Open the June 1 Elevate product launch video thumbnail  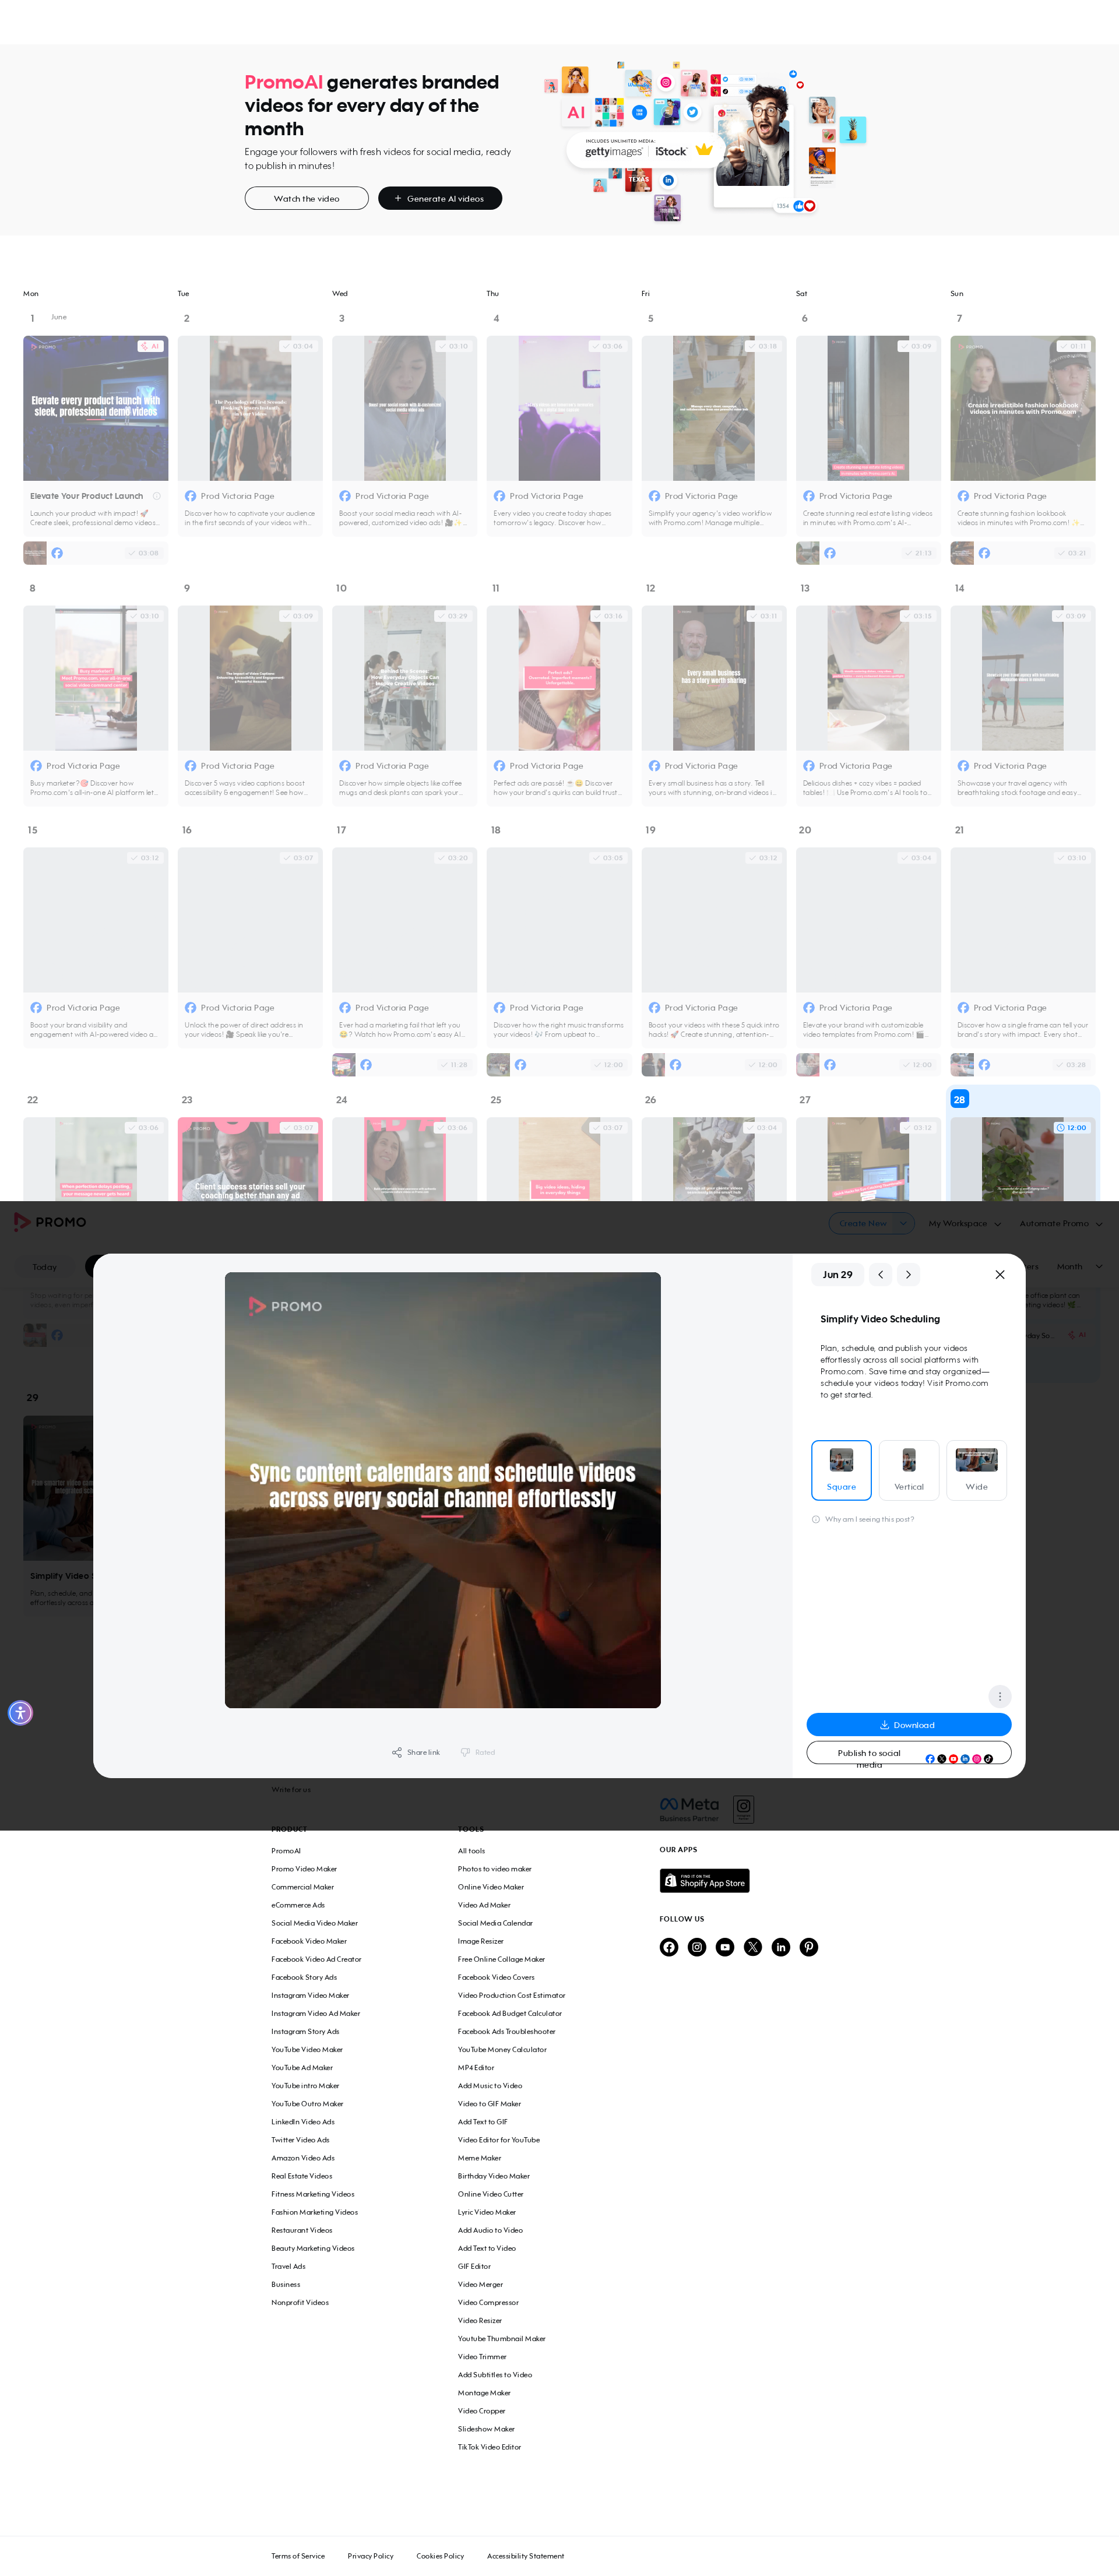[96, 408]
